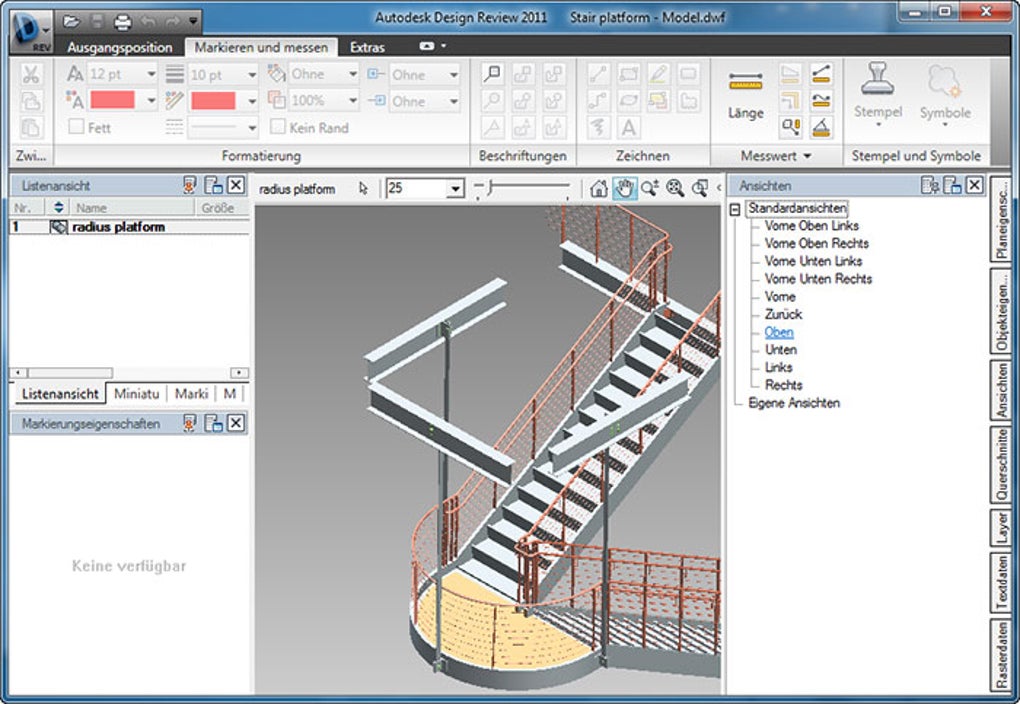Collapse the Standardansichten tree node
Screen dimensions: 1020x704
click(x=736, y=209)
